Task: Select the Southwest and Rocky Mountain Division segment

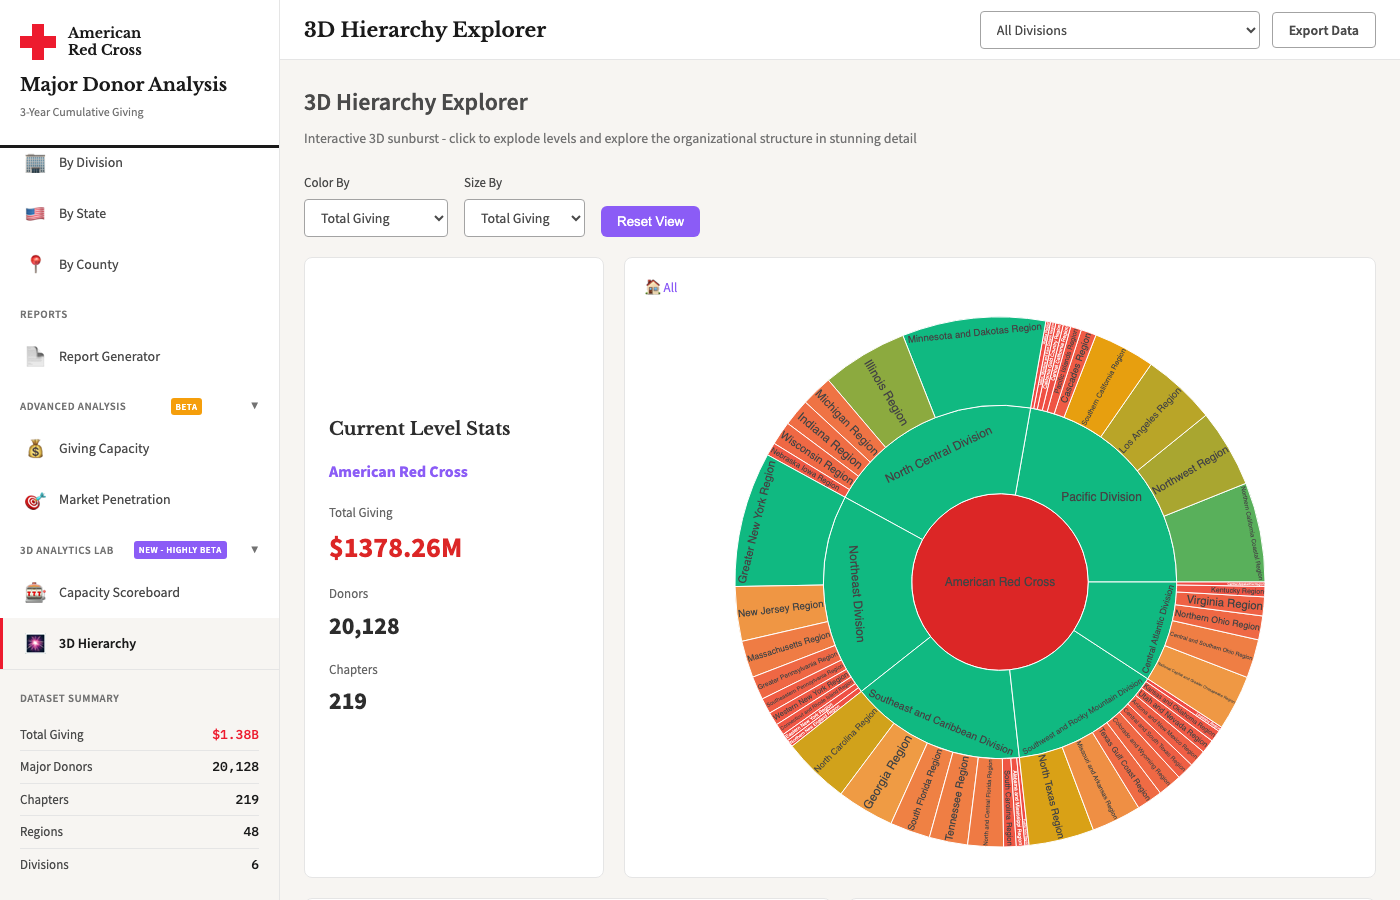Action: click(1082, 718)
